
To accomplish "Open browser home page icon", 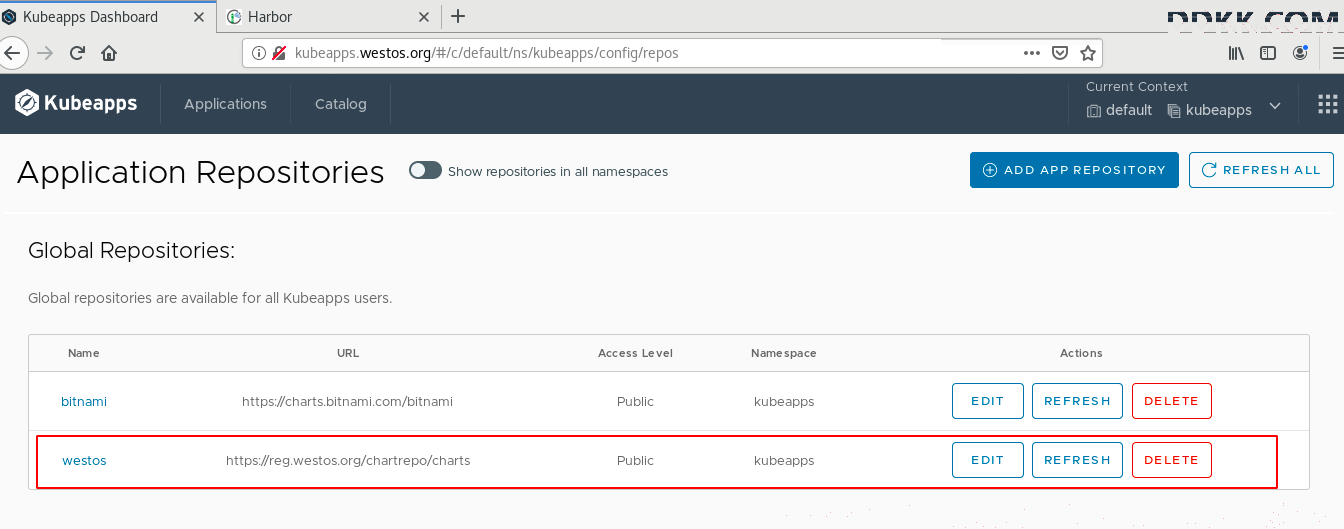I will [x=109, y=53].
